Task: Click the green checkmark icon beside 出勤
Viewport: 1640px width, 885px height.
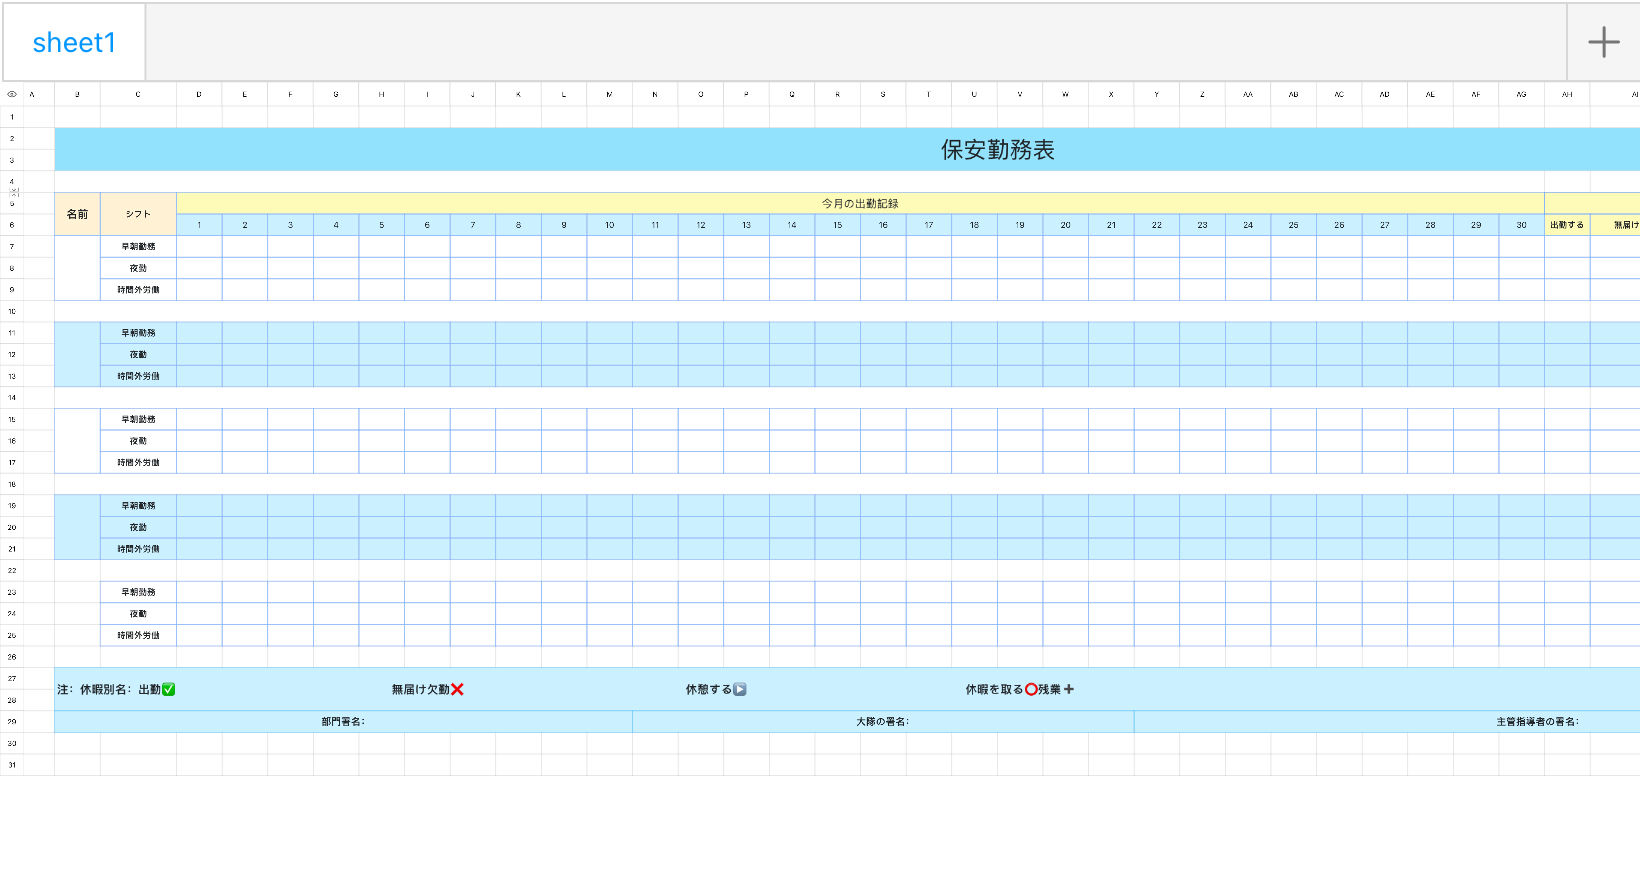Action: [x=168, y=689]
